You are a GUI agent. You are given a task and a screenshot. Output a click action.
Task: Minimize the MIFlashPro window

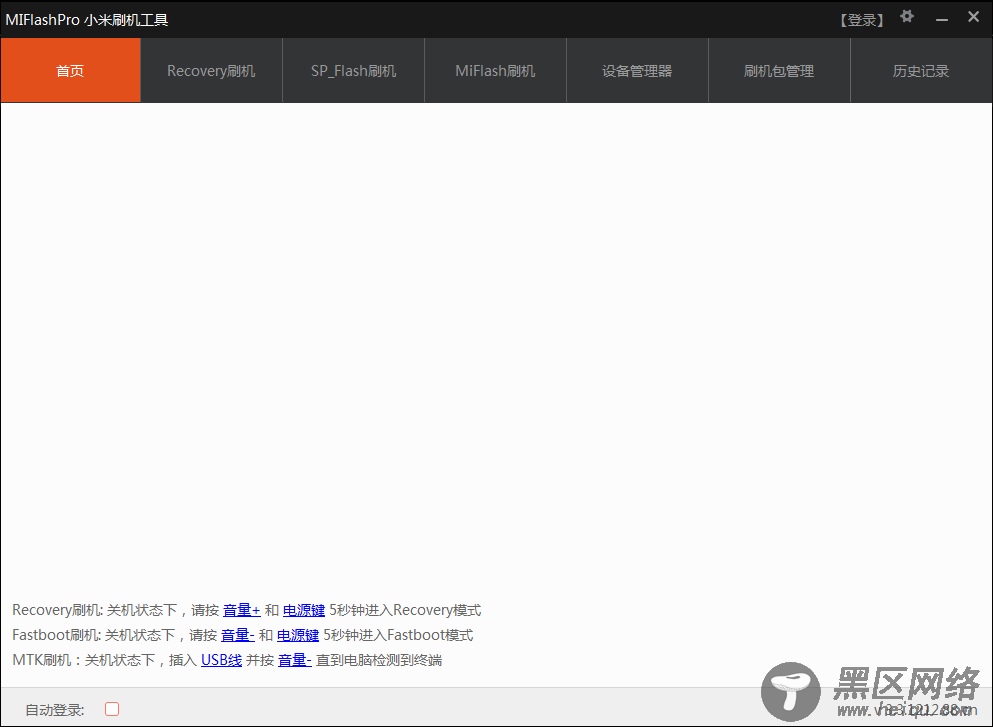(942, 20)
